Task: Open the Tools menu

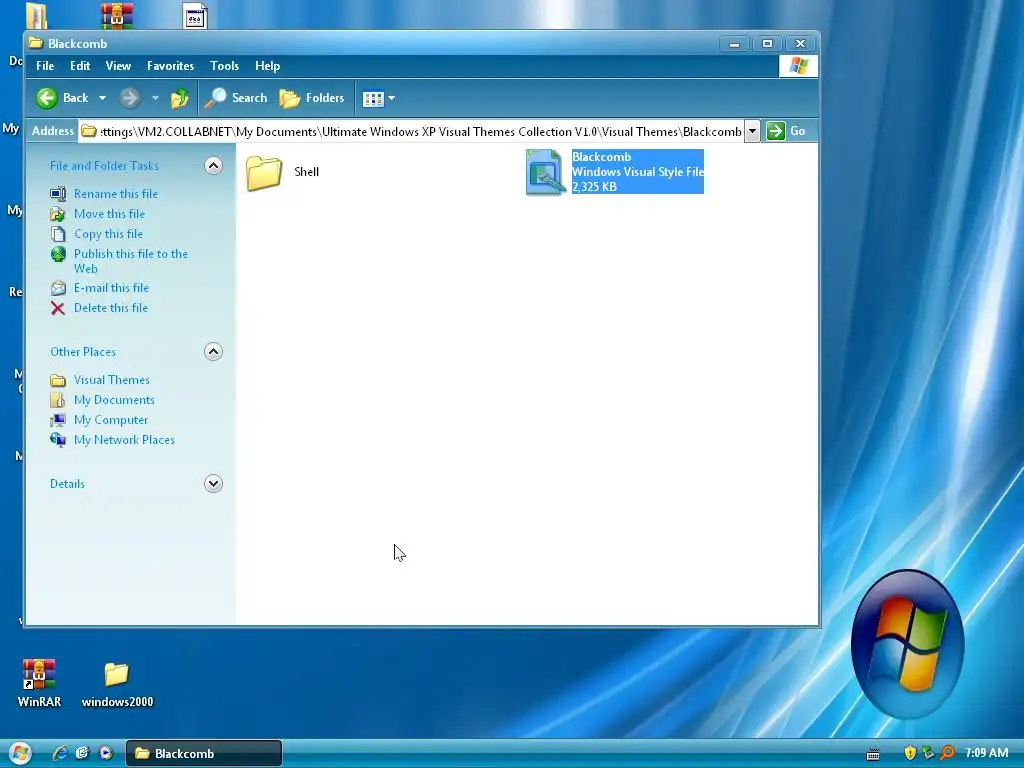Action: pyautogui.click(x=224, y=66)
